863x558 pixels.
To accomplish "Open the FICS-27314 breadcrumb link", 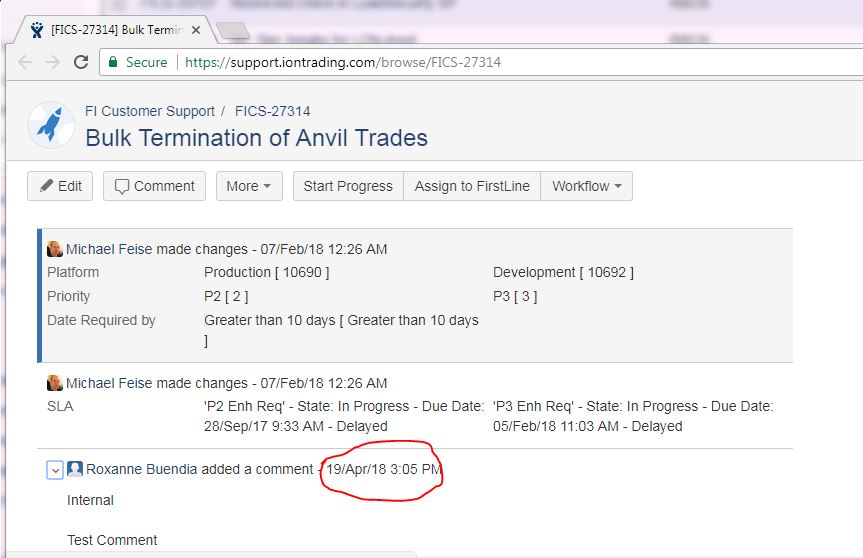I will [272, 111].
